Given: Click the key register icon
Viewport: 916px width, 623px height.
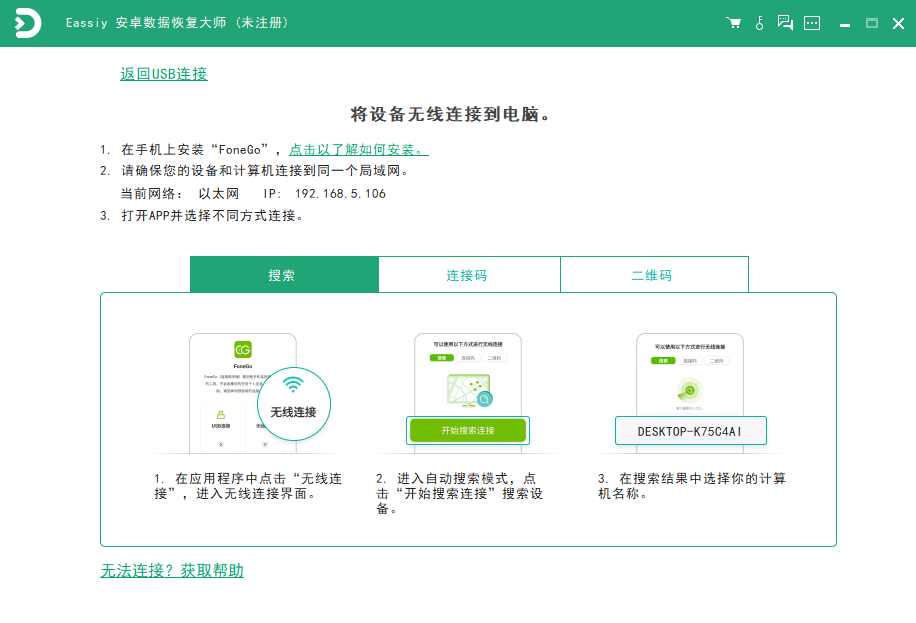Looking at the screenshot, I should (759, 23).
